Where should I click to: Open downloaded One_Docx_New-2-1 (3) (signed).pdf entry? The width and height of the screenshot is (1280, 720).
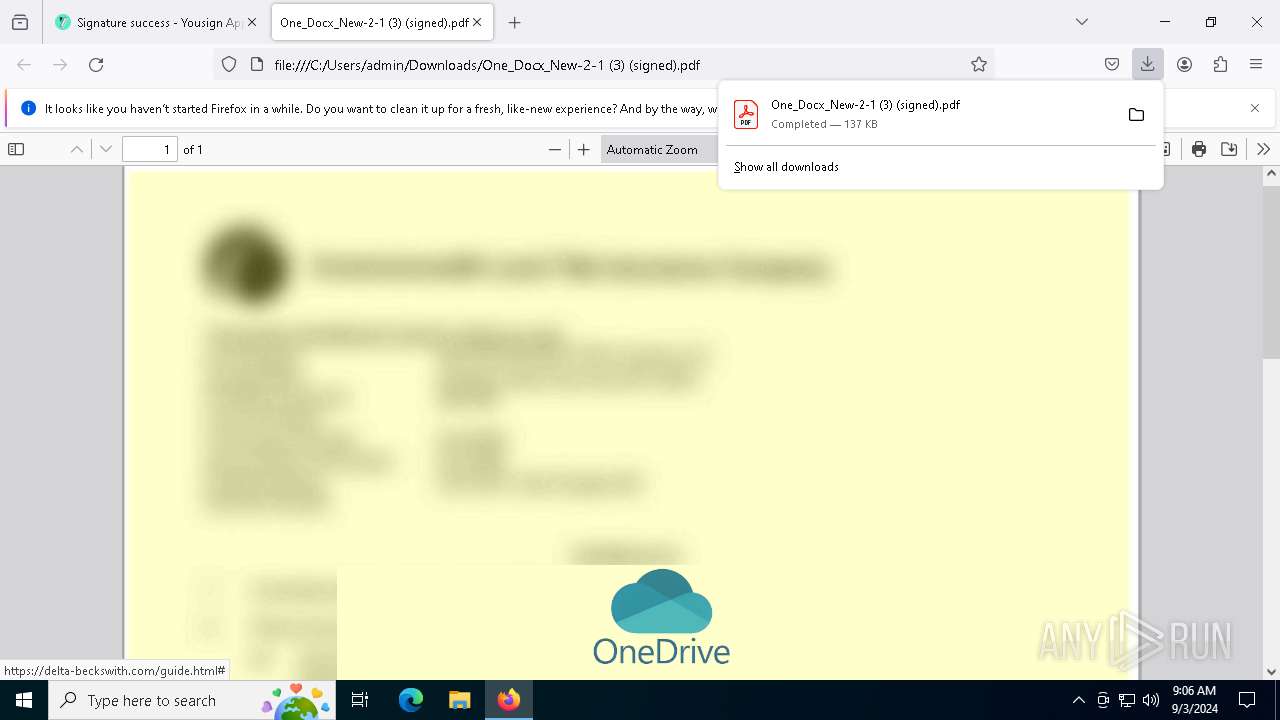(x=918, y=114)
